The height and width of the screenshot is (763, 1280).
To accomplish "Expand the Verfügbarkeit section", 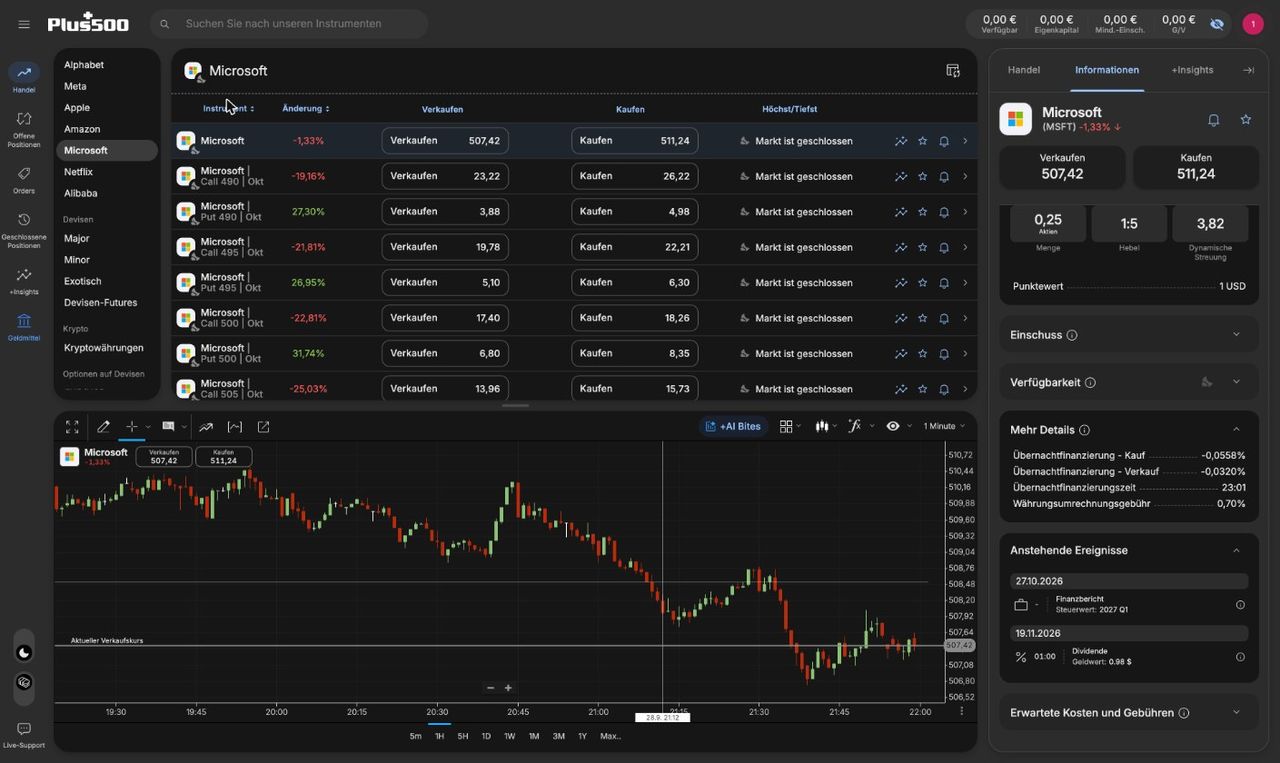I will point(1128,382).
